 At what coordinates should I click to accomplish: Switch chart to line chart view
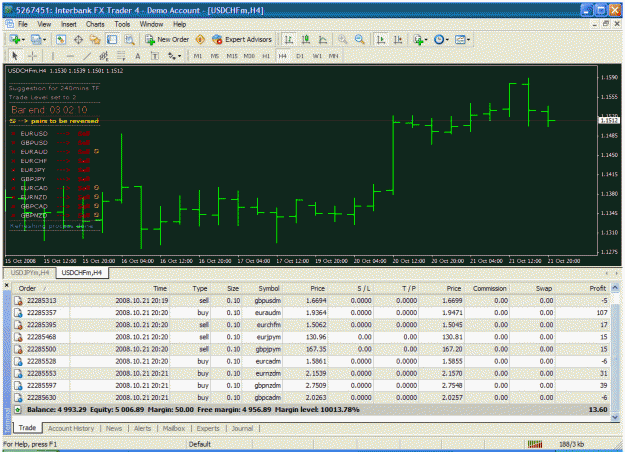(323, 39)
